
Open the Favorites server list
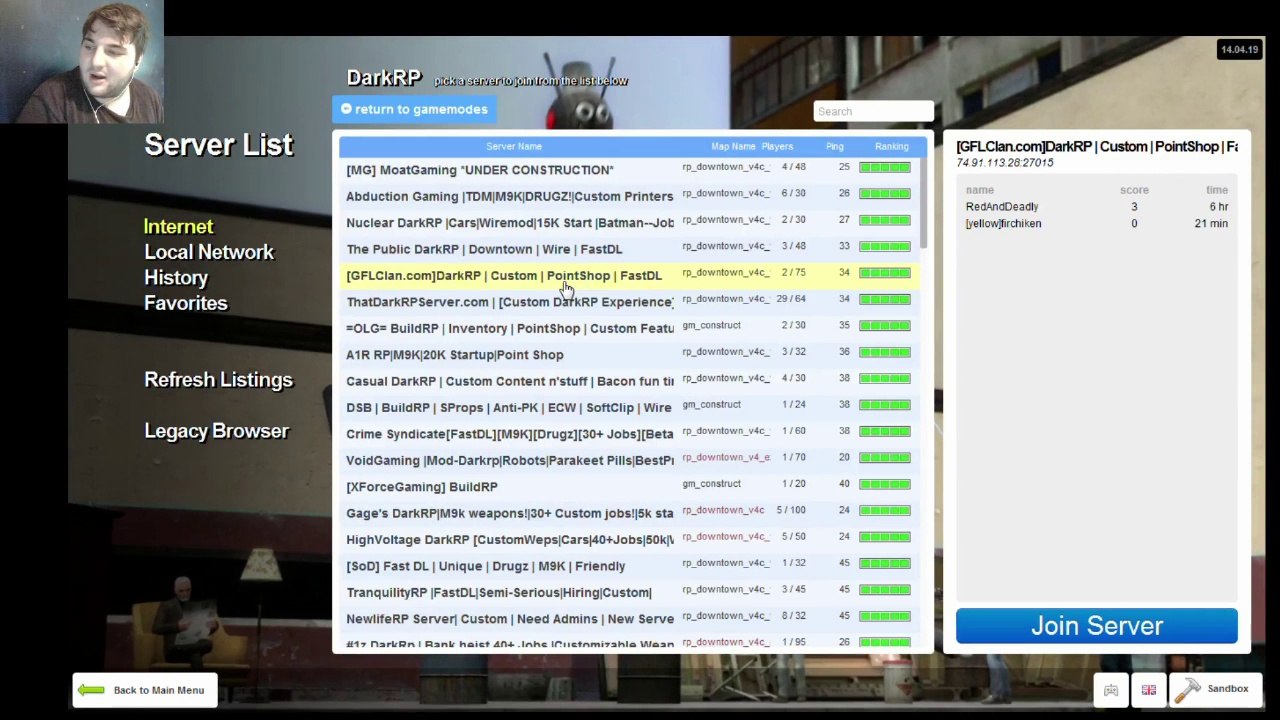pos(185,303)
